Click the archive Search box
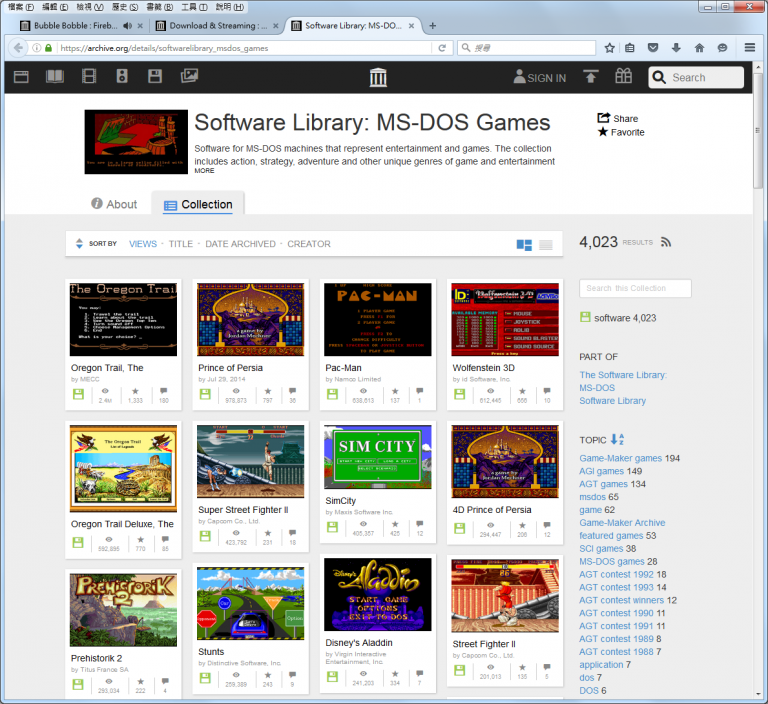Screen dimensions: 768x704 point(696,77)
